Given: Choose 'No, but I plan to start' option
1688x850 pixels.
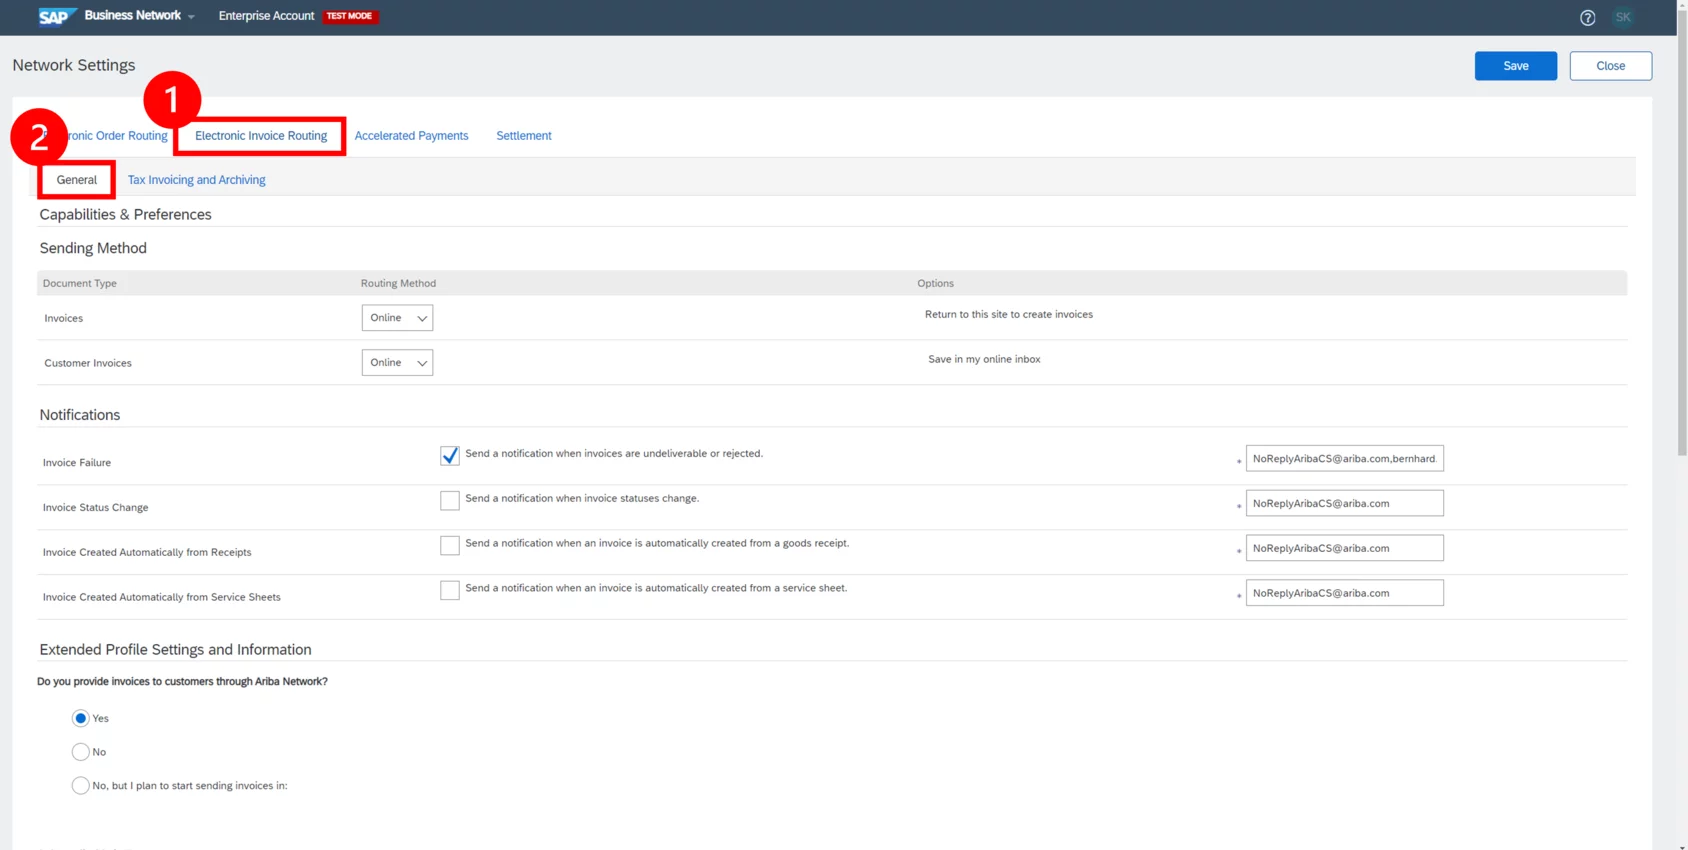Looking at the screenshot, I should [x=81, y=786].
